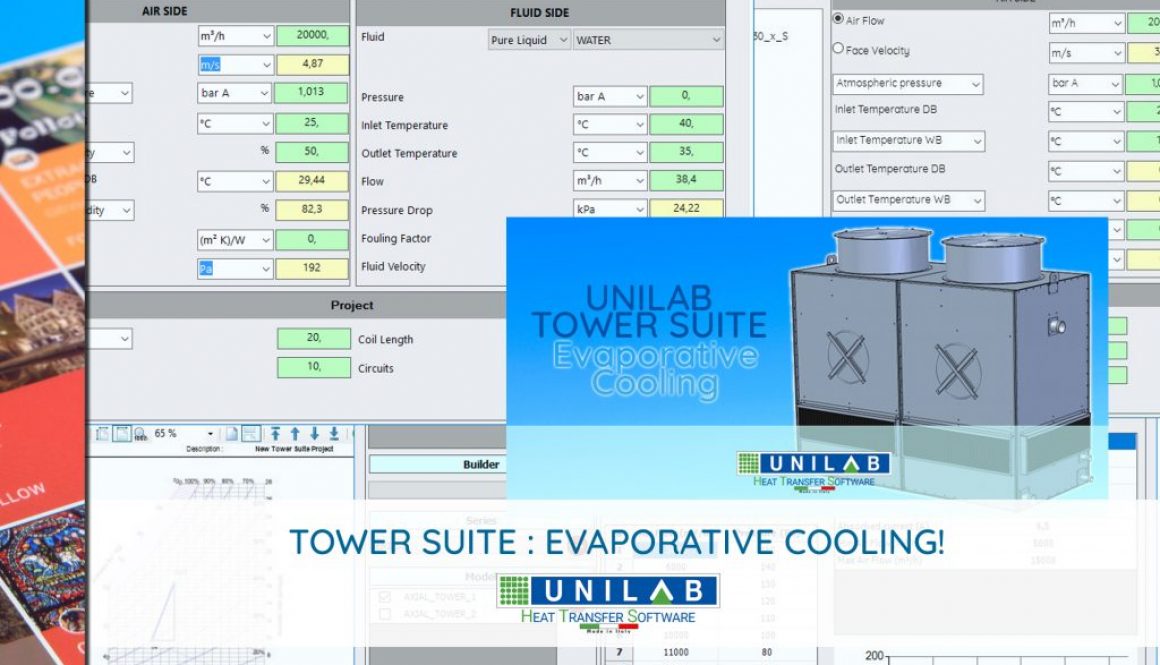Screen dimensions: 1160x665
Task: Select the fit page width icon
Action: [102, 432]
